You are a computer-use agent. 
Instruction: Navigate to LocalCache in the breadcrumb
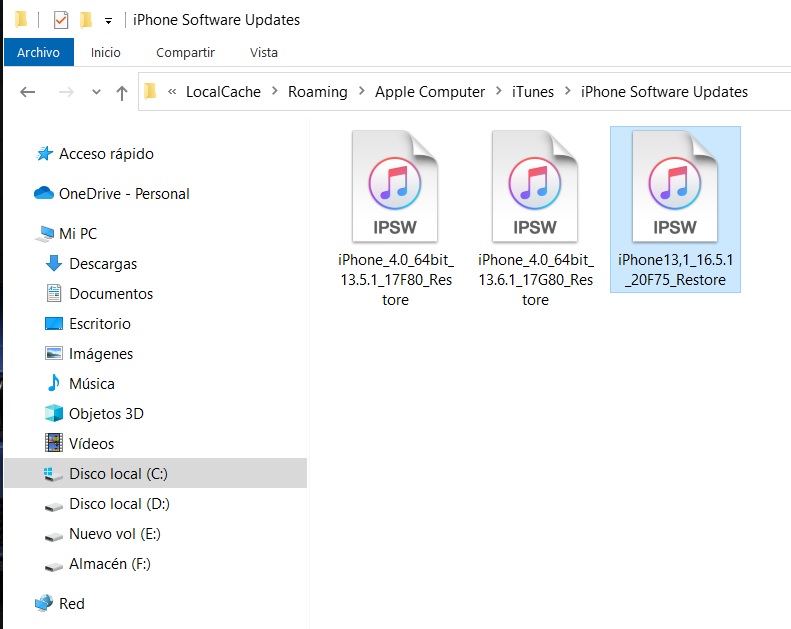tap(223, 92)
